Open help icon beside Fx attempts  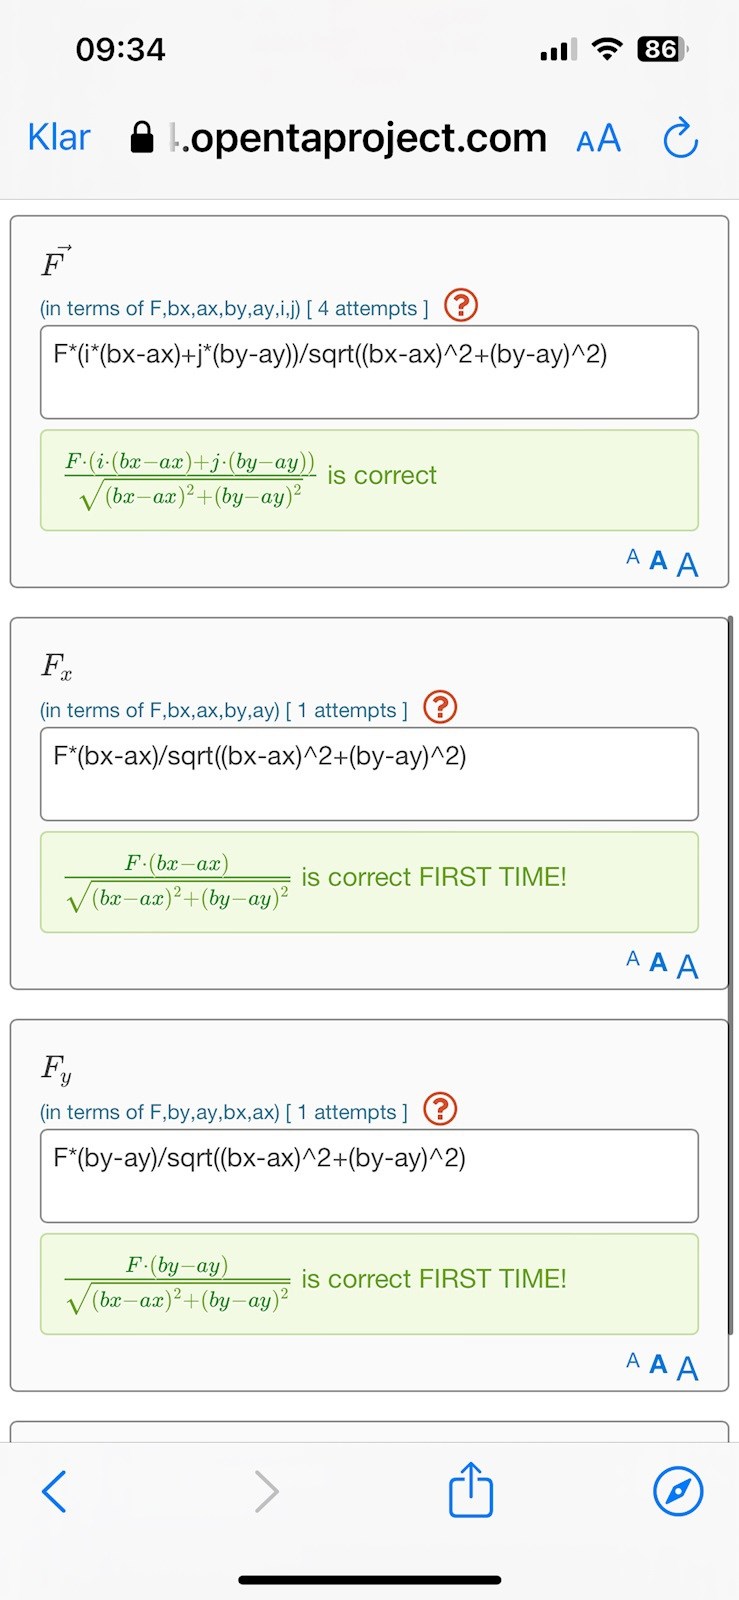tap(440, 707)
